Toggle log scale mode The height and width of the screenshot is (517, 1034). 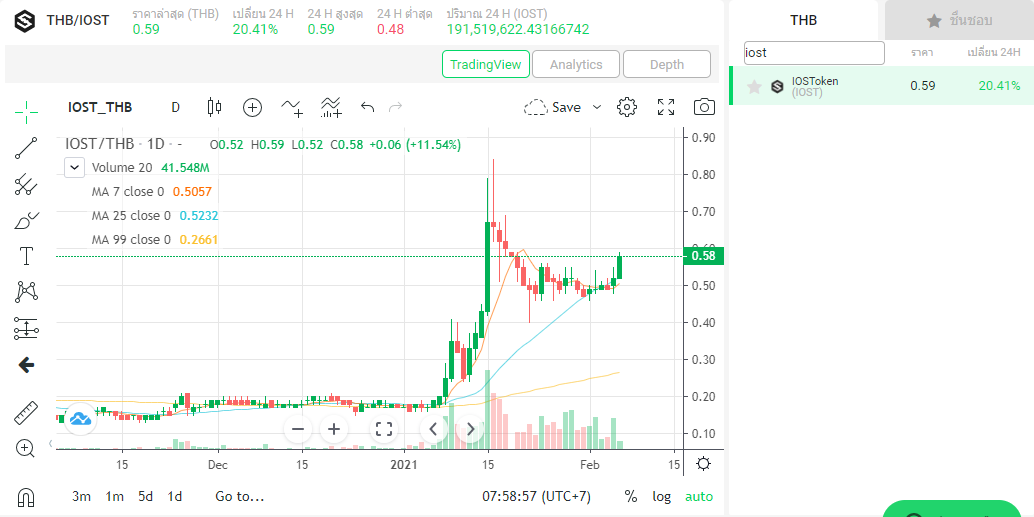coord(661,497)
